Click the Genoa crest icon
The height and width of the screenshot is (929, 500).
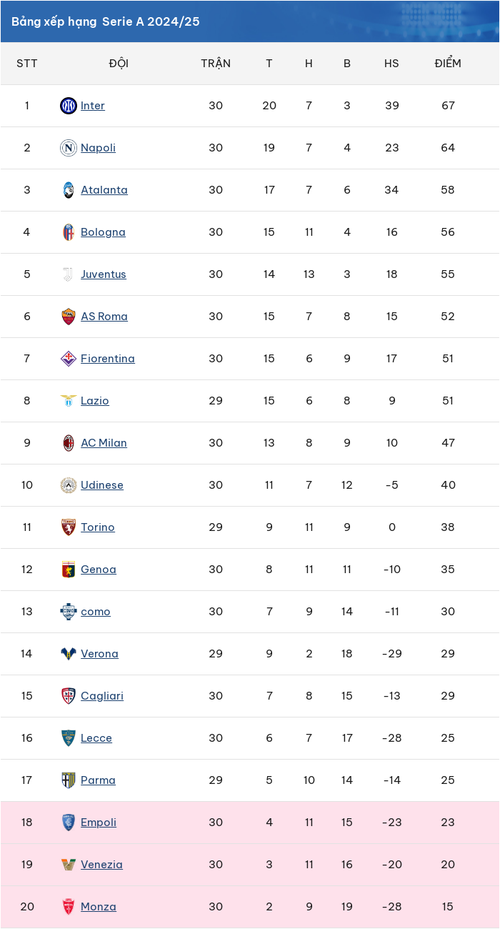coord(69,569)
